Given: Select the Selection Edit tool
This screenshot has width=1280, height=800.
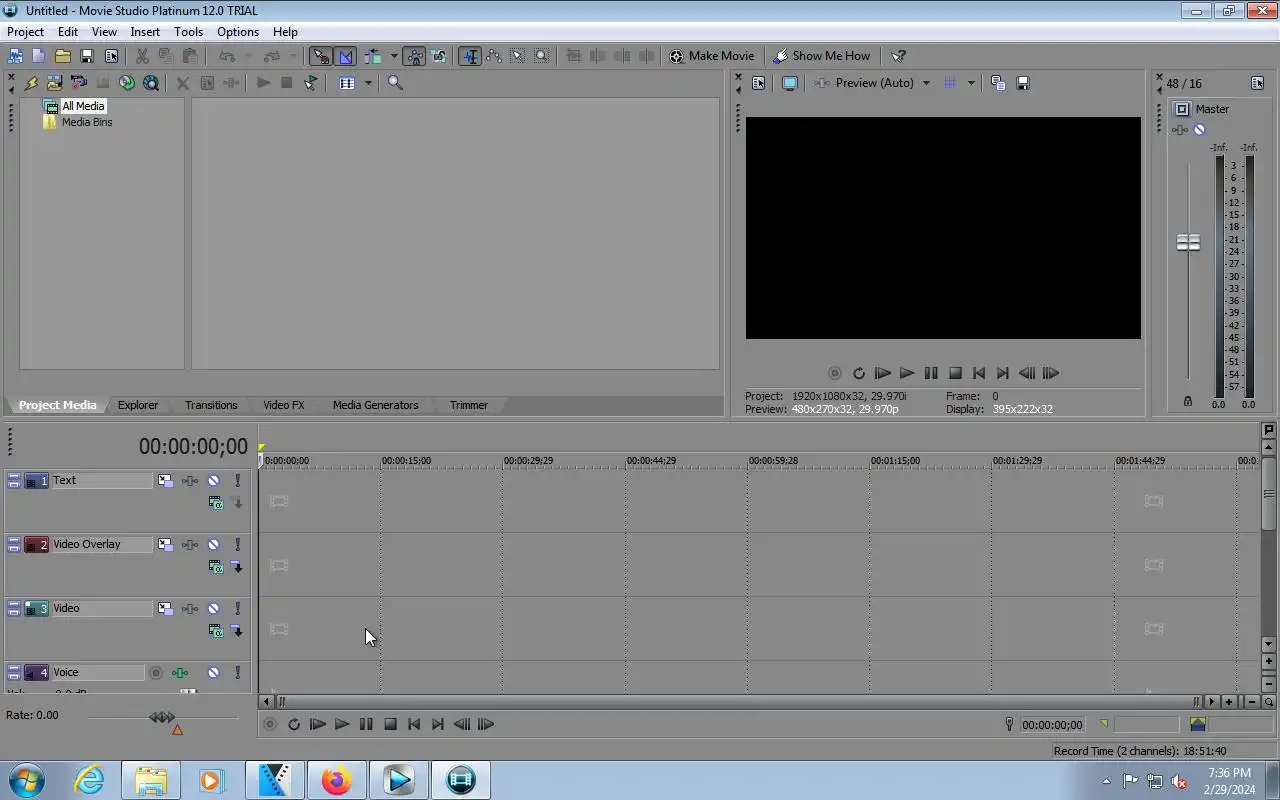Looking at the screenshot, I should [x=518, y=56].
